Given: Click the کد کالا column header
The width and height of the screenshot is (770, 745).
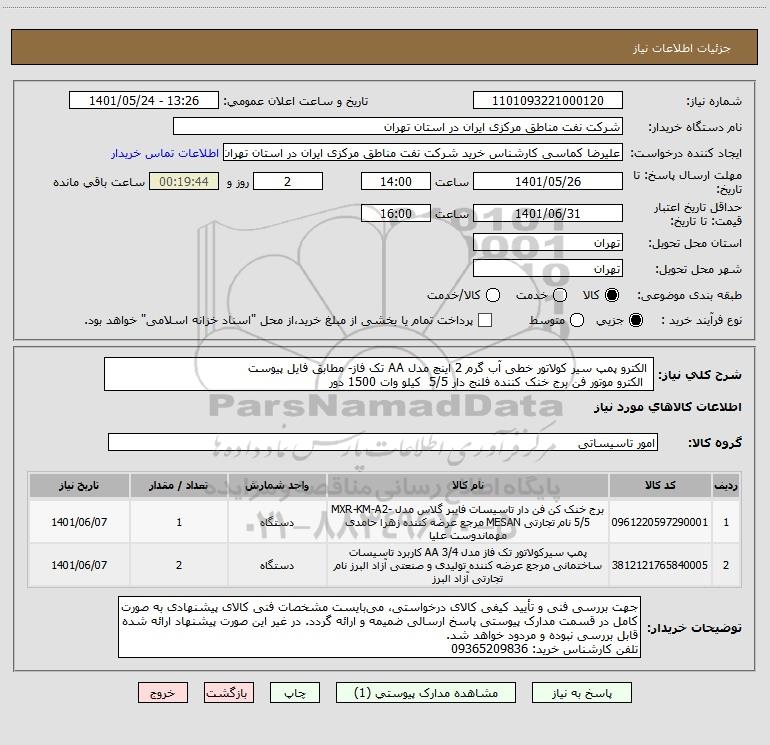Looking at the screenshot, I should click(x=660, y=485).
